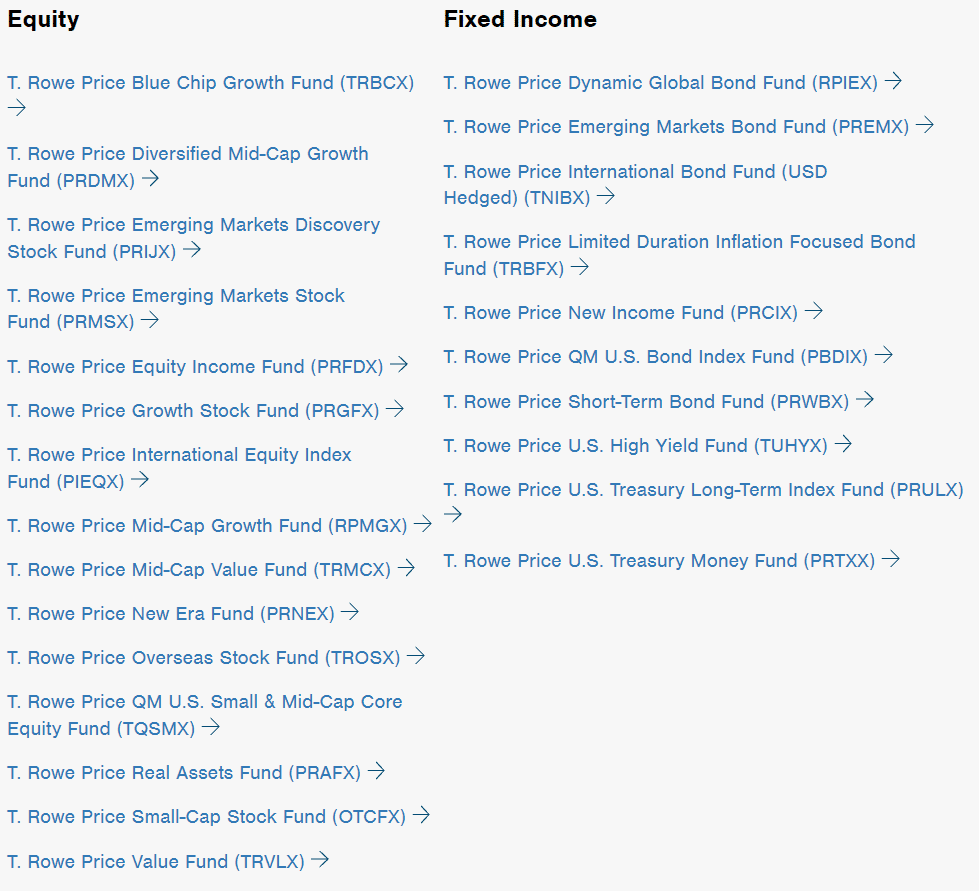Select Overseas Stock Fund (TROSX) link
Screen dimensions: 979x891
pyautogui.click(x=204, y=657)
